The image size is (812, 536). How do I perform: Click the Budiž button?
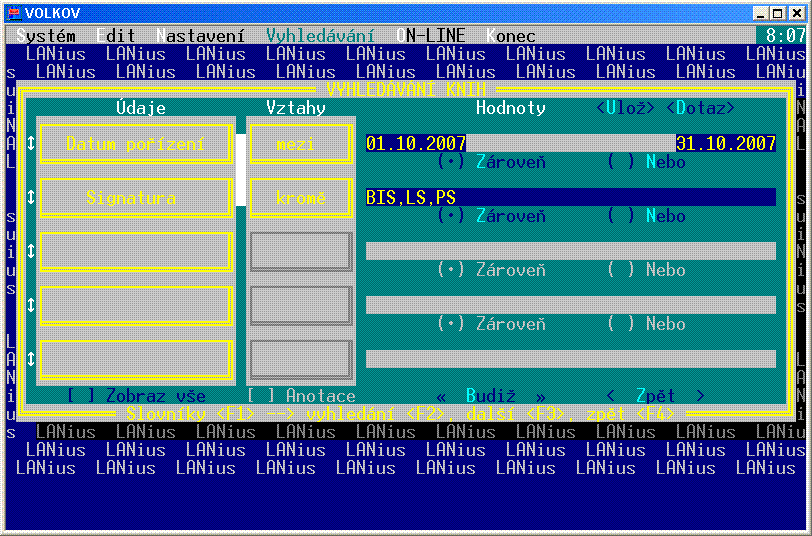490,396
